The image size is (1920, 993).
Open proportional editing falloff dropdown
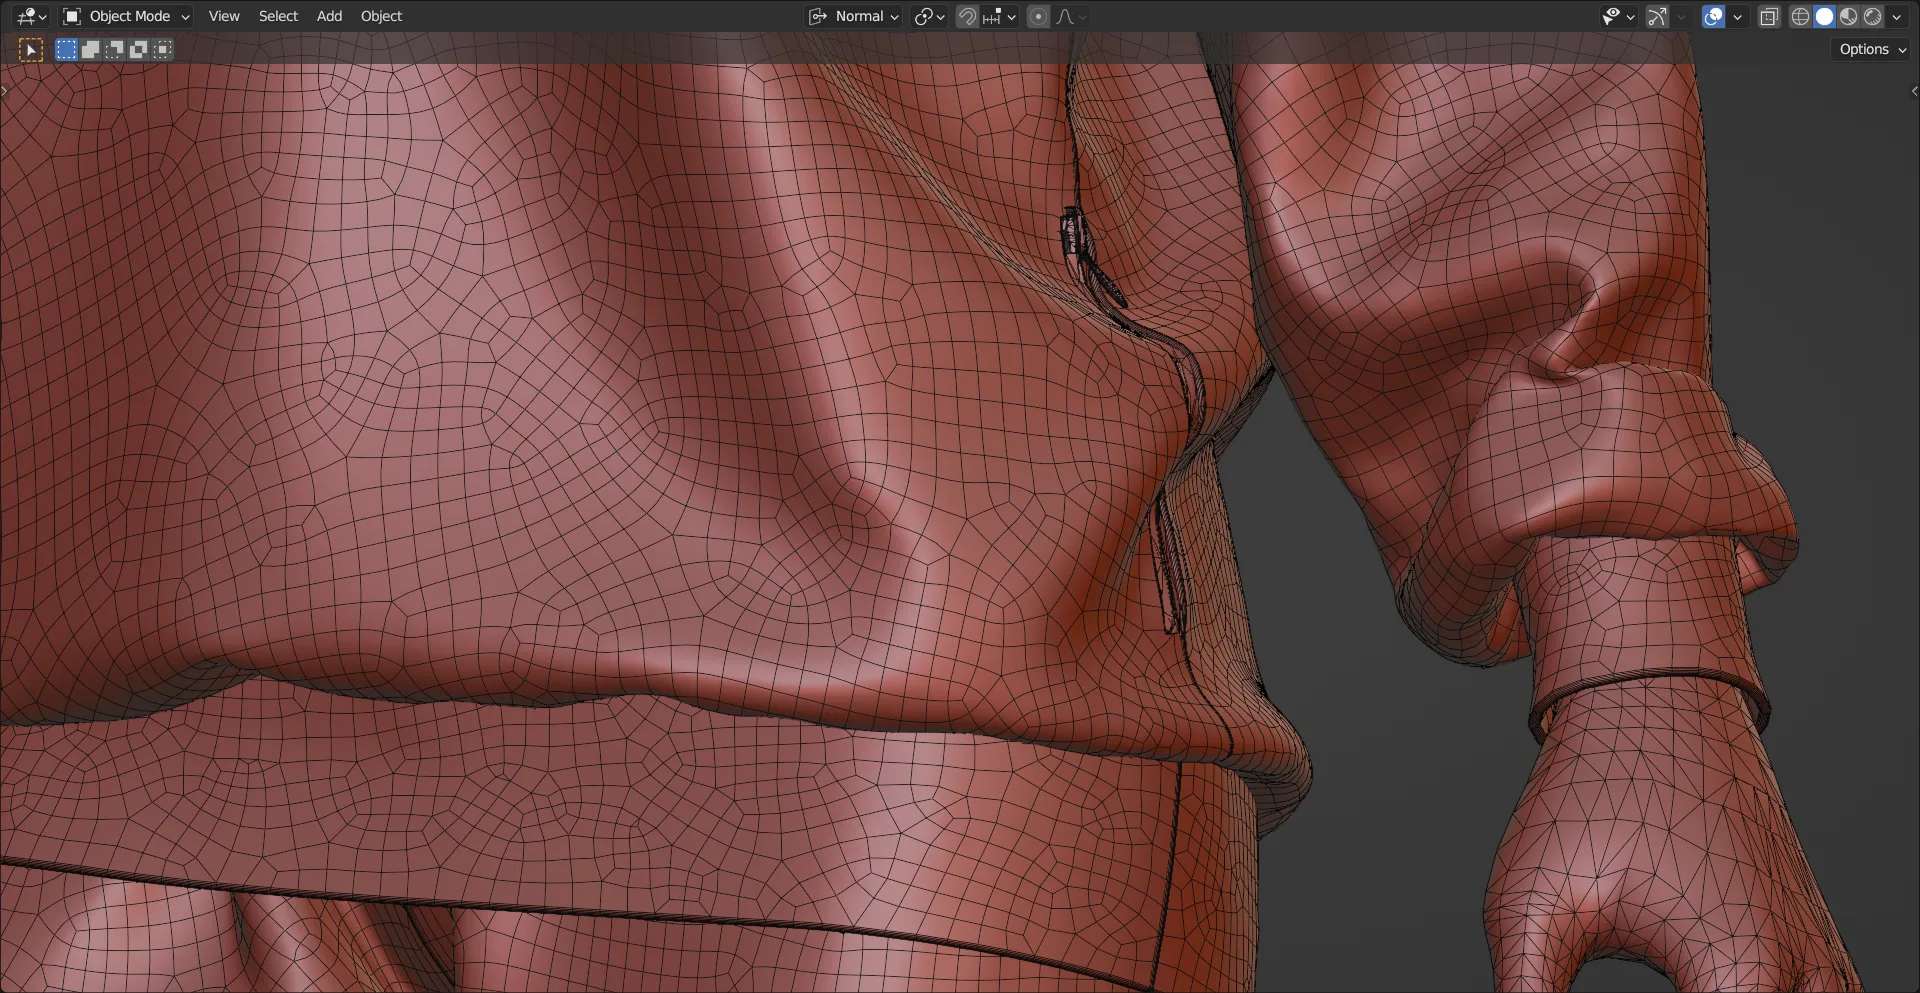click(x=1071, y=16)
